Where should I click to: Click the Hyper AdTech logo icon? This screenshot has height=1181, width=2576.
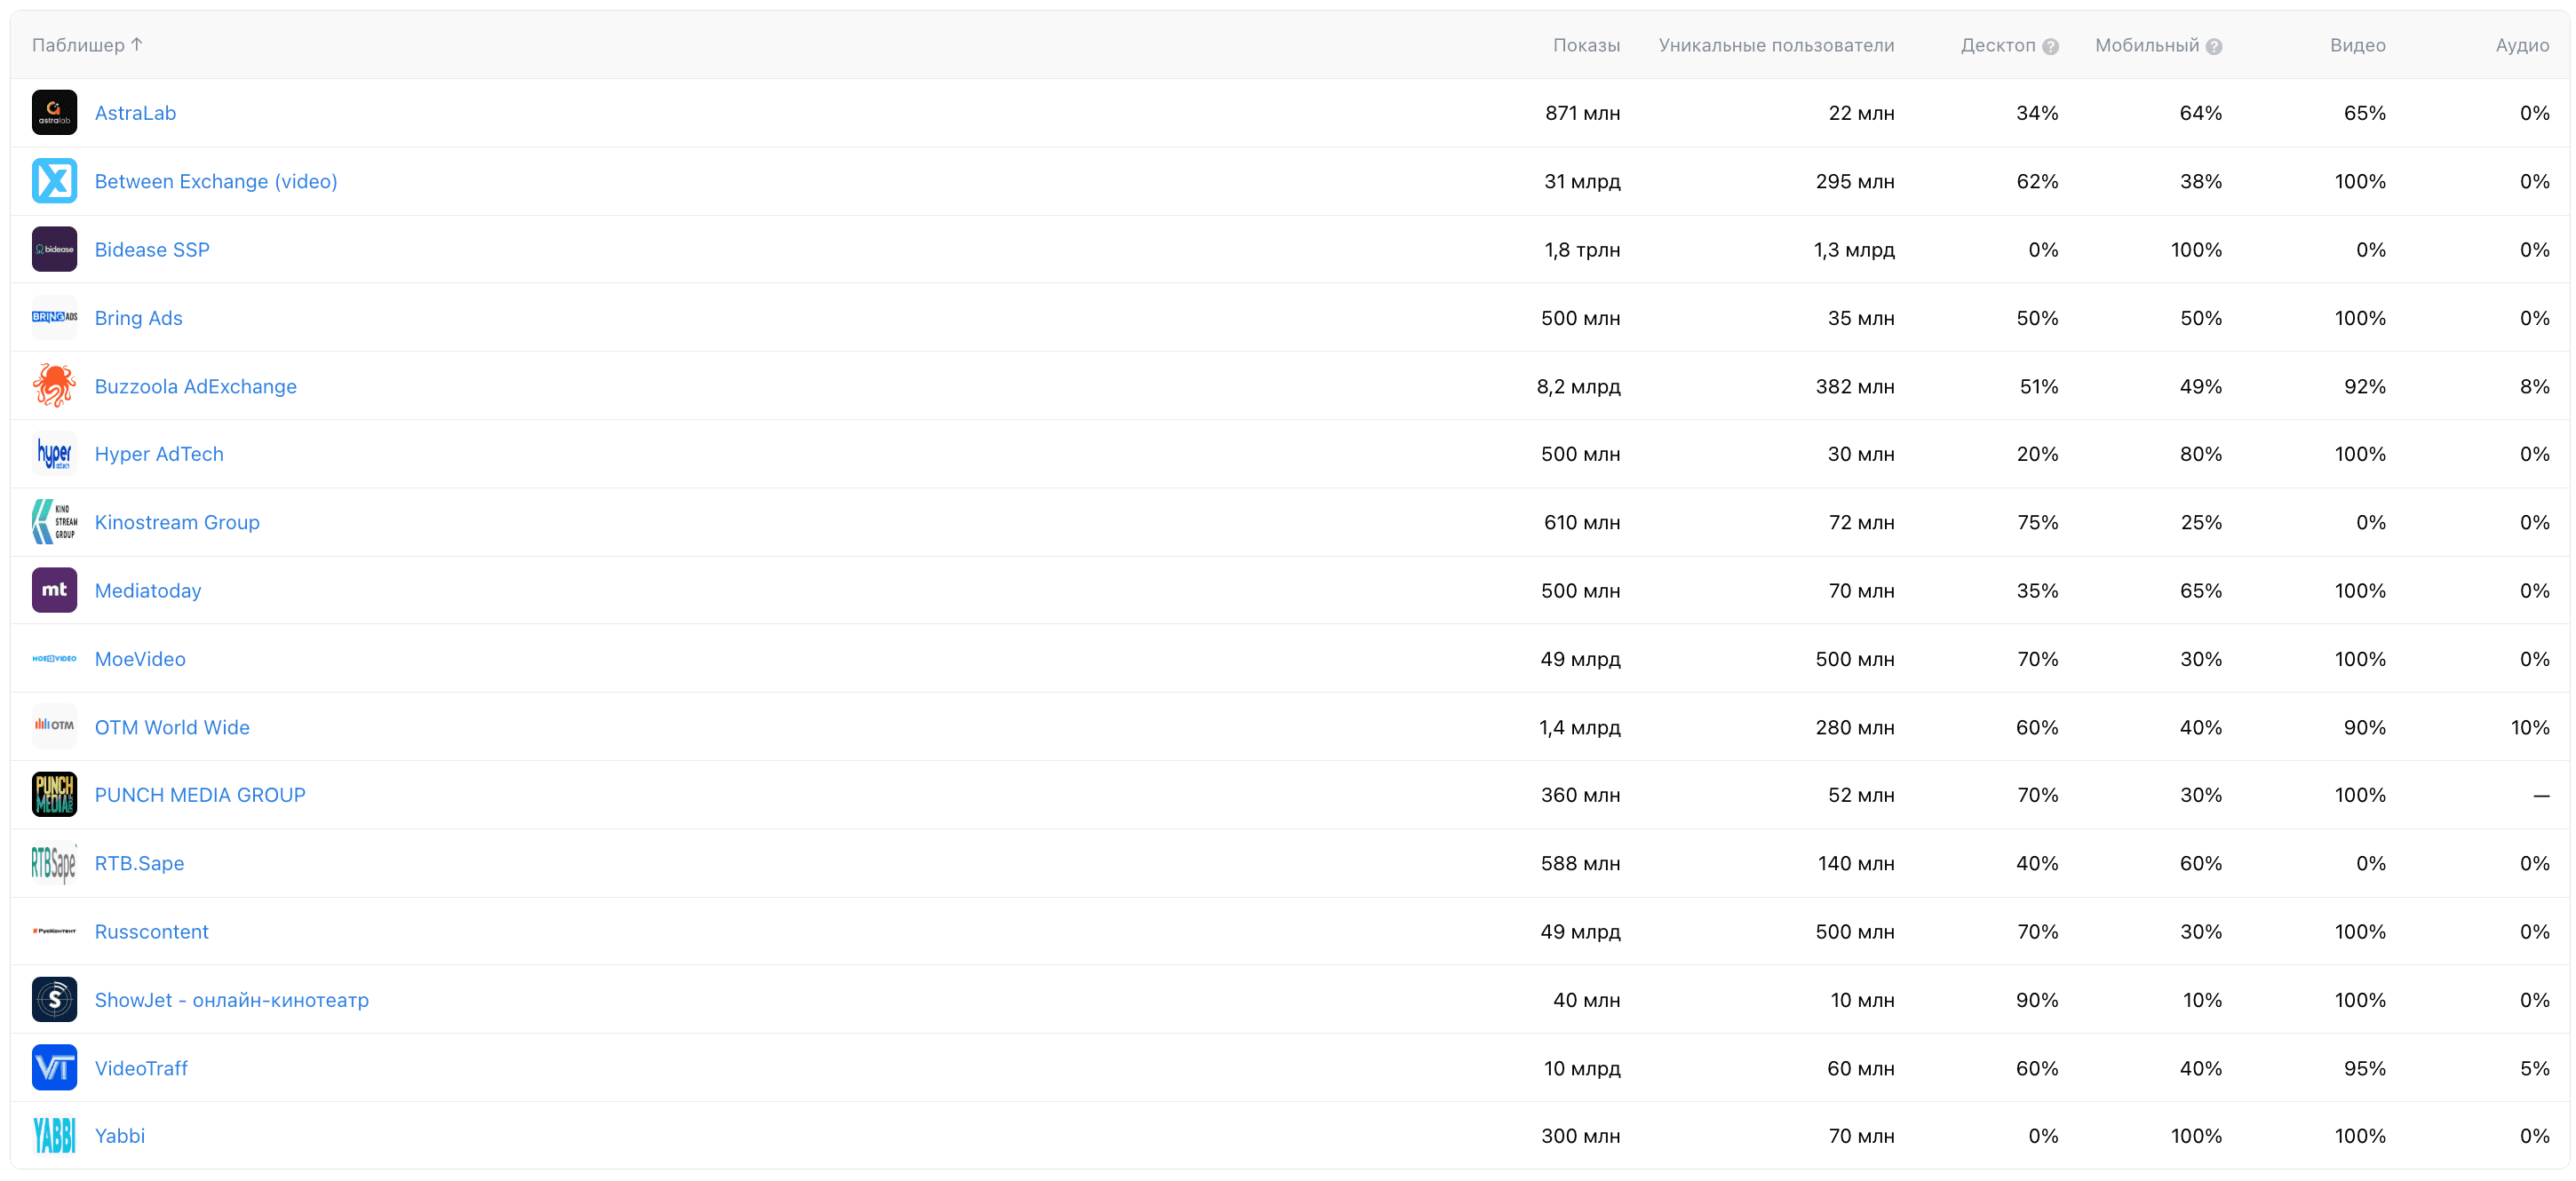(54, 454)
